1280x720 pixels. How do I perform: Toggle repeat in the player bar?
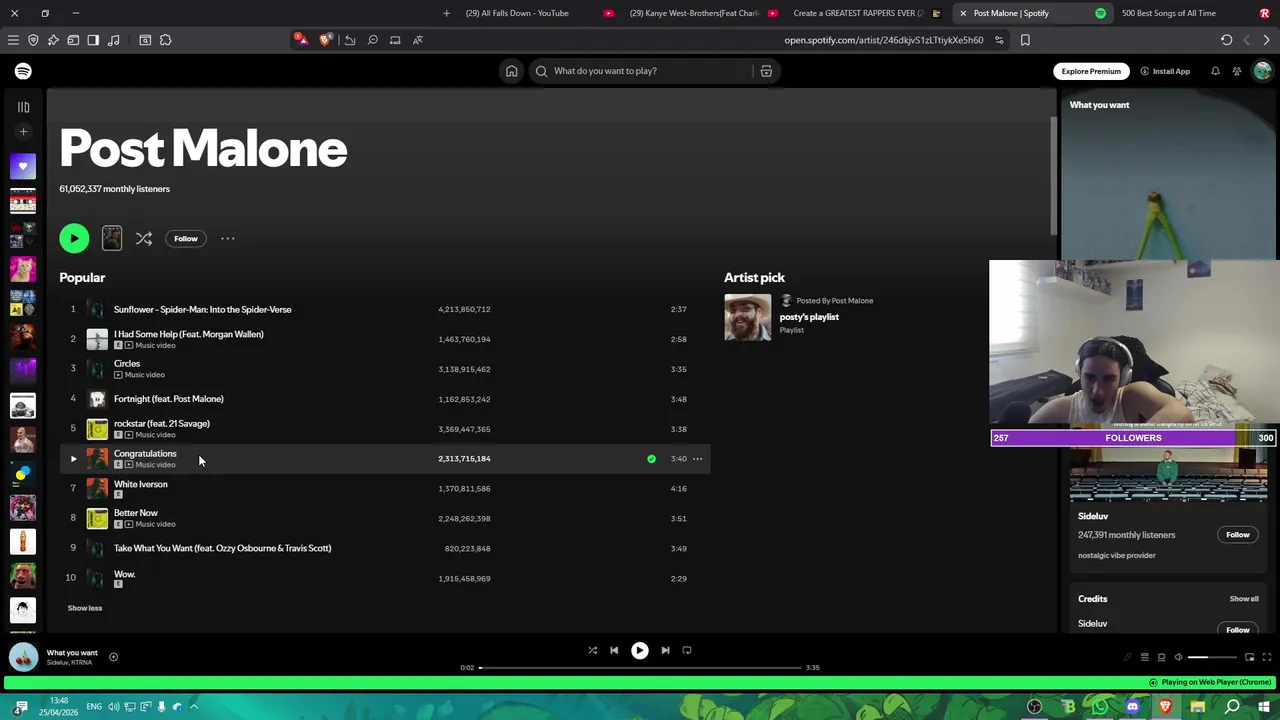pyautogui.click(x=687, y=650)
